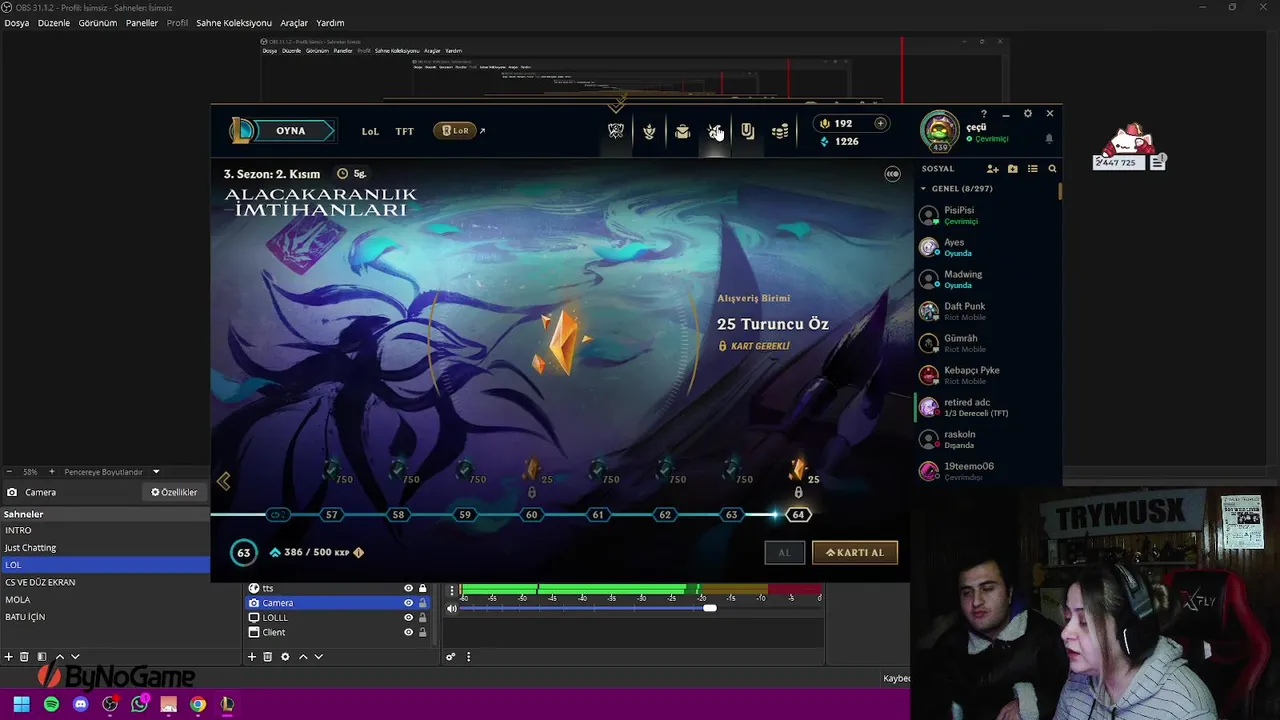This screenshot has width=1280, height=720.
Task: Click the list view icon in Sosyal
Action: [1033, 169]
